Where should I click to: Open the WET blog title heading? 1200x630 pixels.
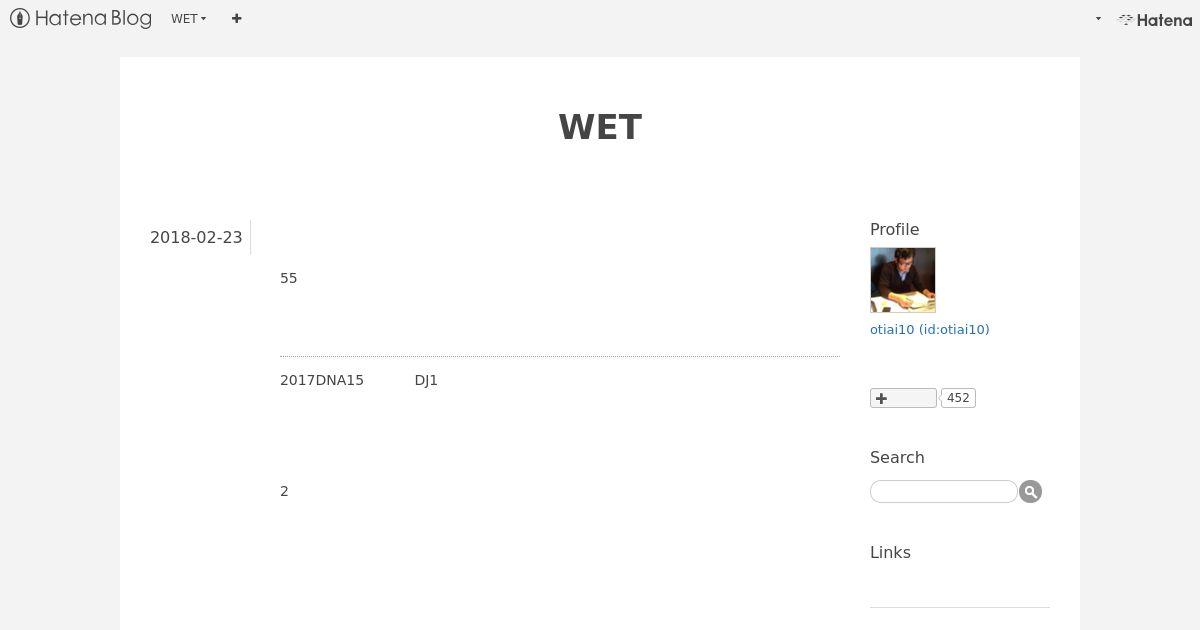pyautogui.click(x=600, y=127)
